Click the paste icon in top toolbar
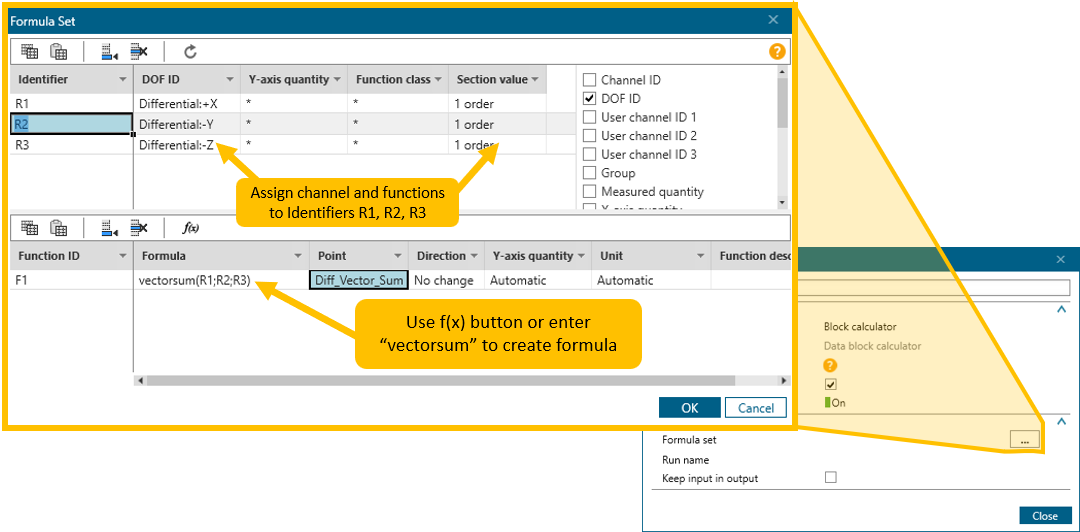1080x532 pixels. 59,52
